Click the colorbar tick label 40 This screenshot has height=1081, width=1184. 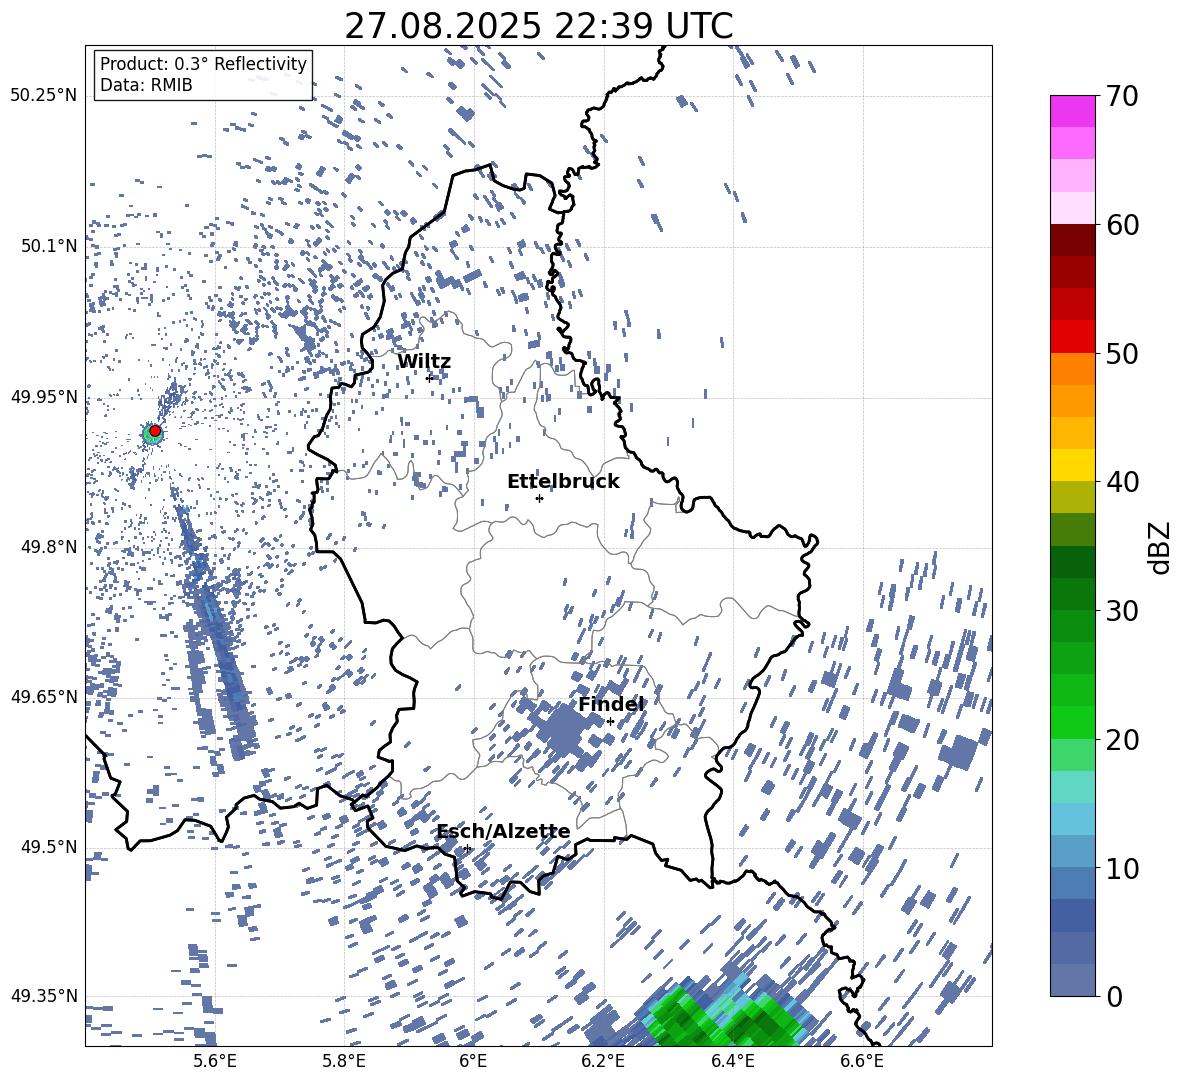click(1122, 482)
